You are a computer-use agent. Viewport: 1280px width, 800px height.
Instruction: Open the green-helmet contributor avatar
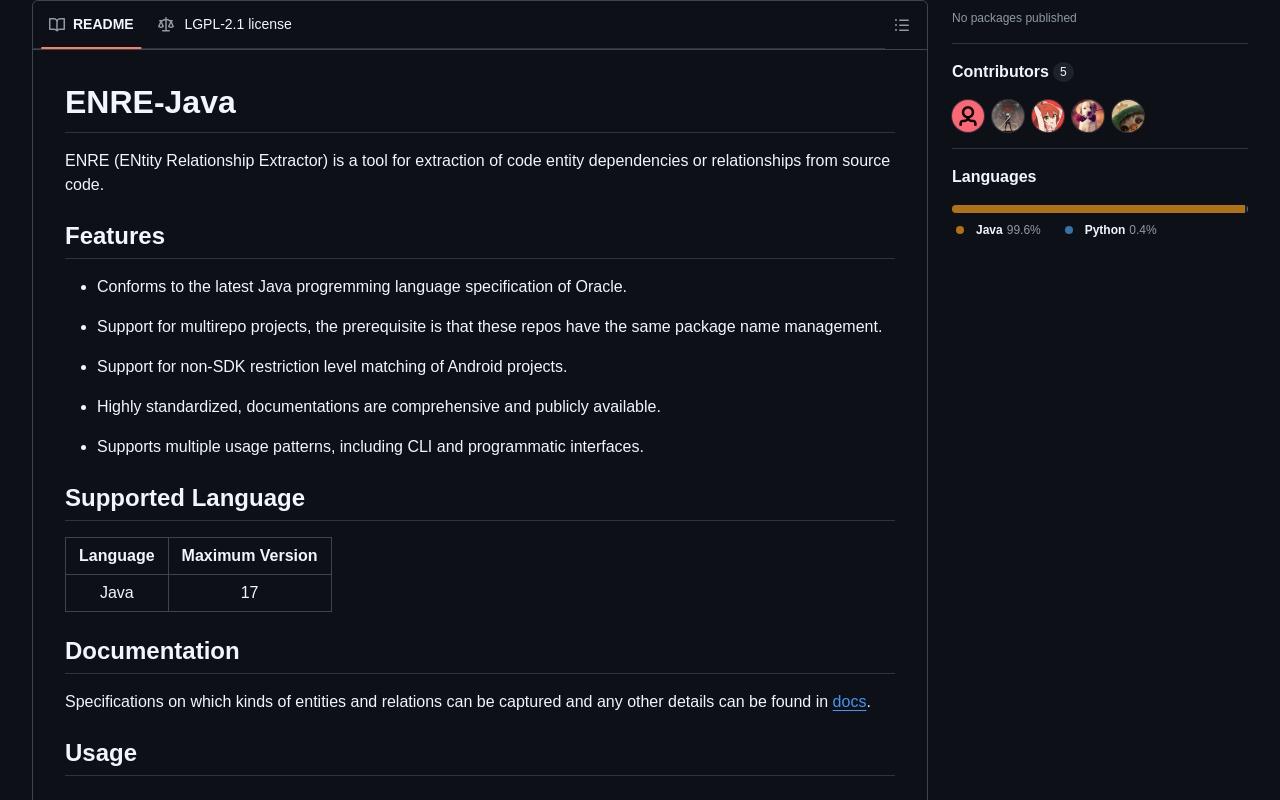(1128, 116)
